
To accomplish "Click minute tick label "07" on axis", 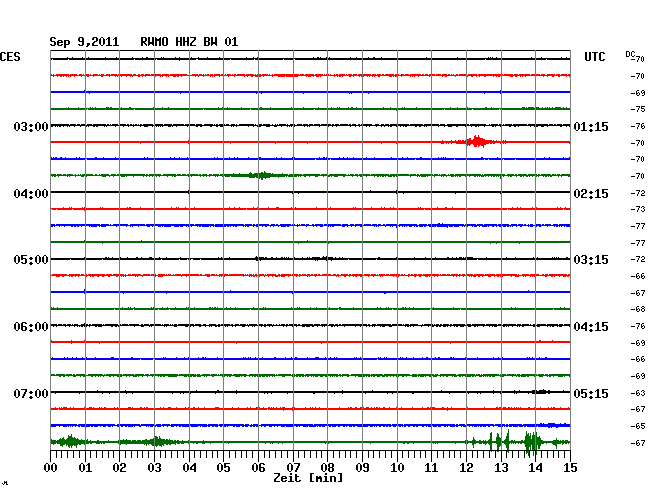I will 293,467.
